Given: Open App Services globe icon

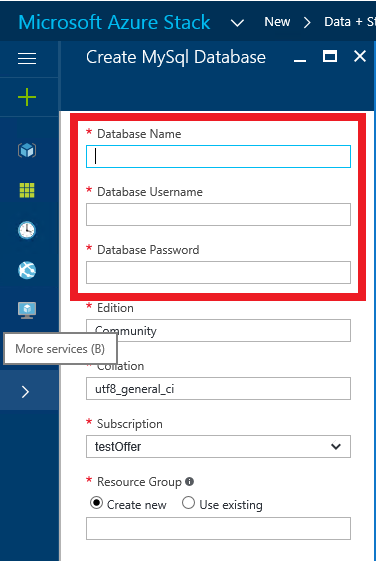Looking at the screenshot, I should coord(27,270).
